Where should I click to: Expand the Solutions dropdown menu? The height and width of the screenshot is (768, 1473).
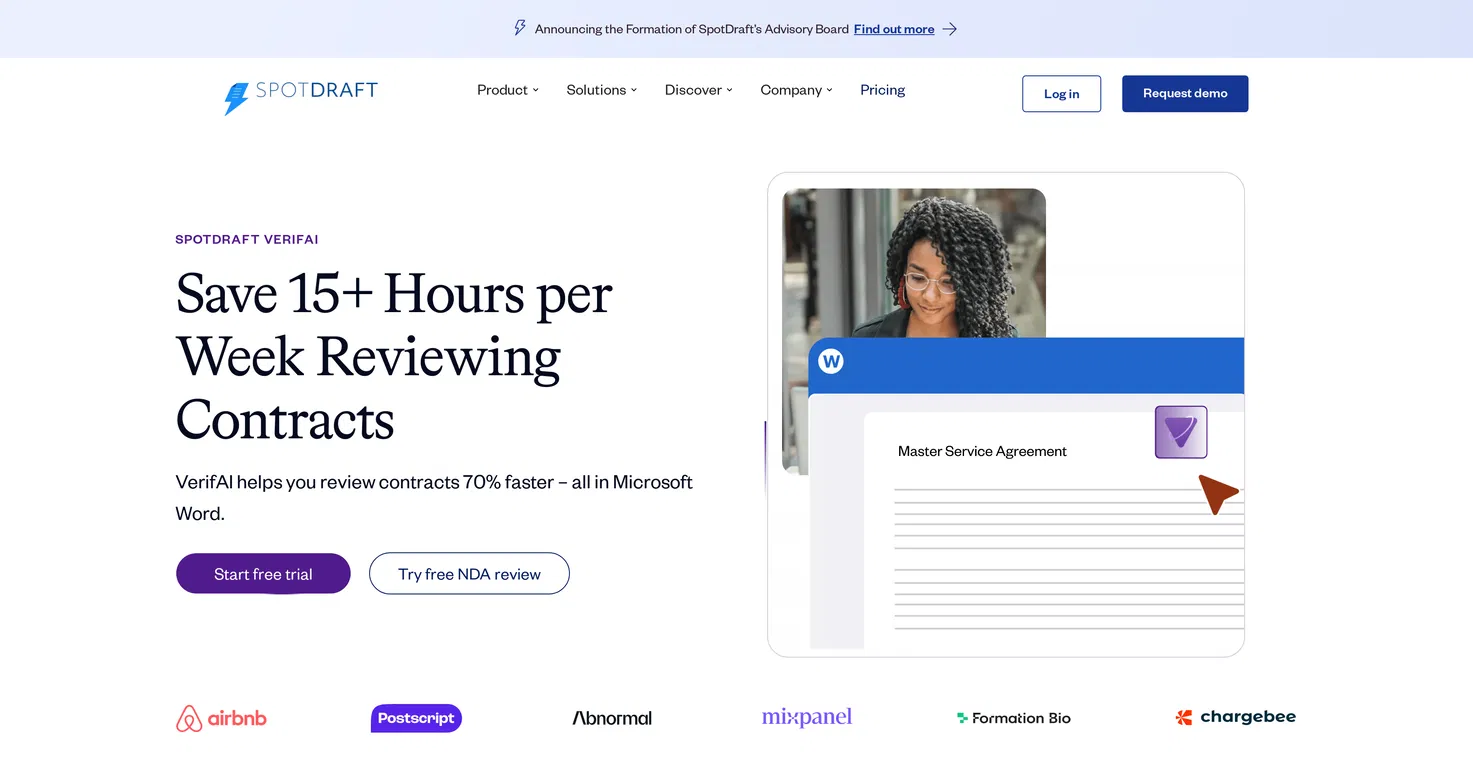tap(601, 90)
